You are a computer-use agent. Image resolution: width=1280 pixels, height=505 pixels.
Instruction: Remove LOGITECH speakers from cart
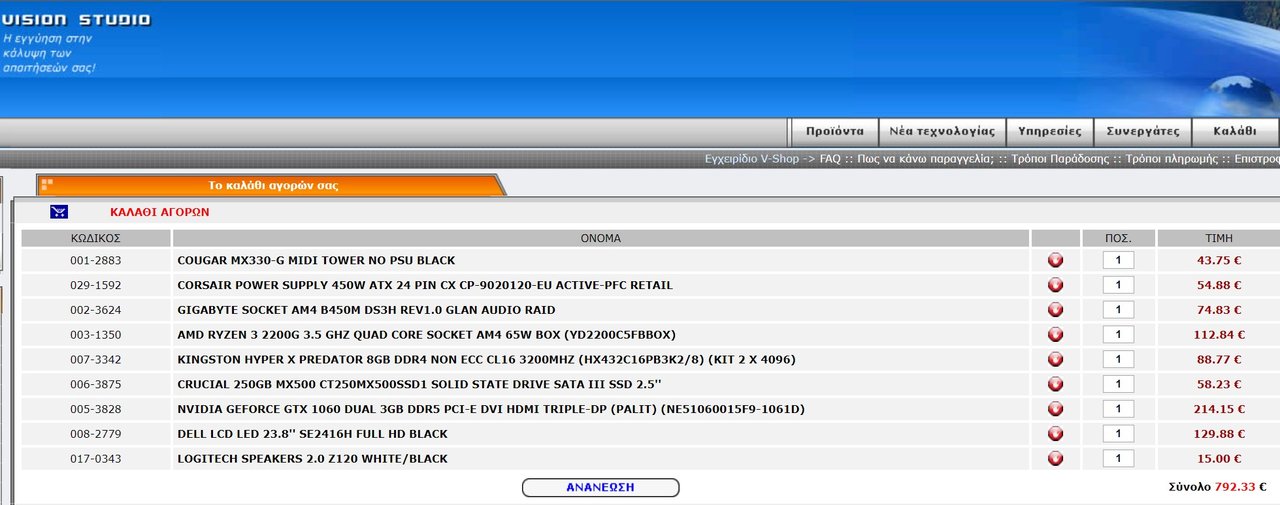point(1055,458)
